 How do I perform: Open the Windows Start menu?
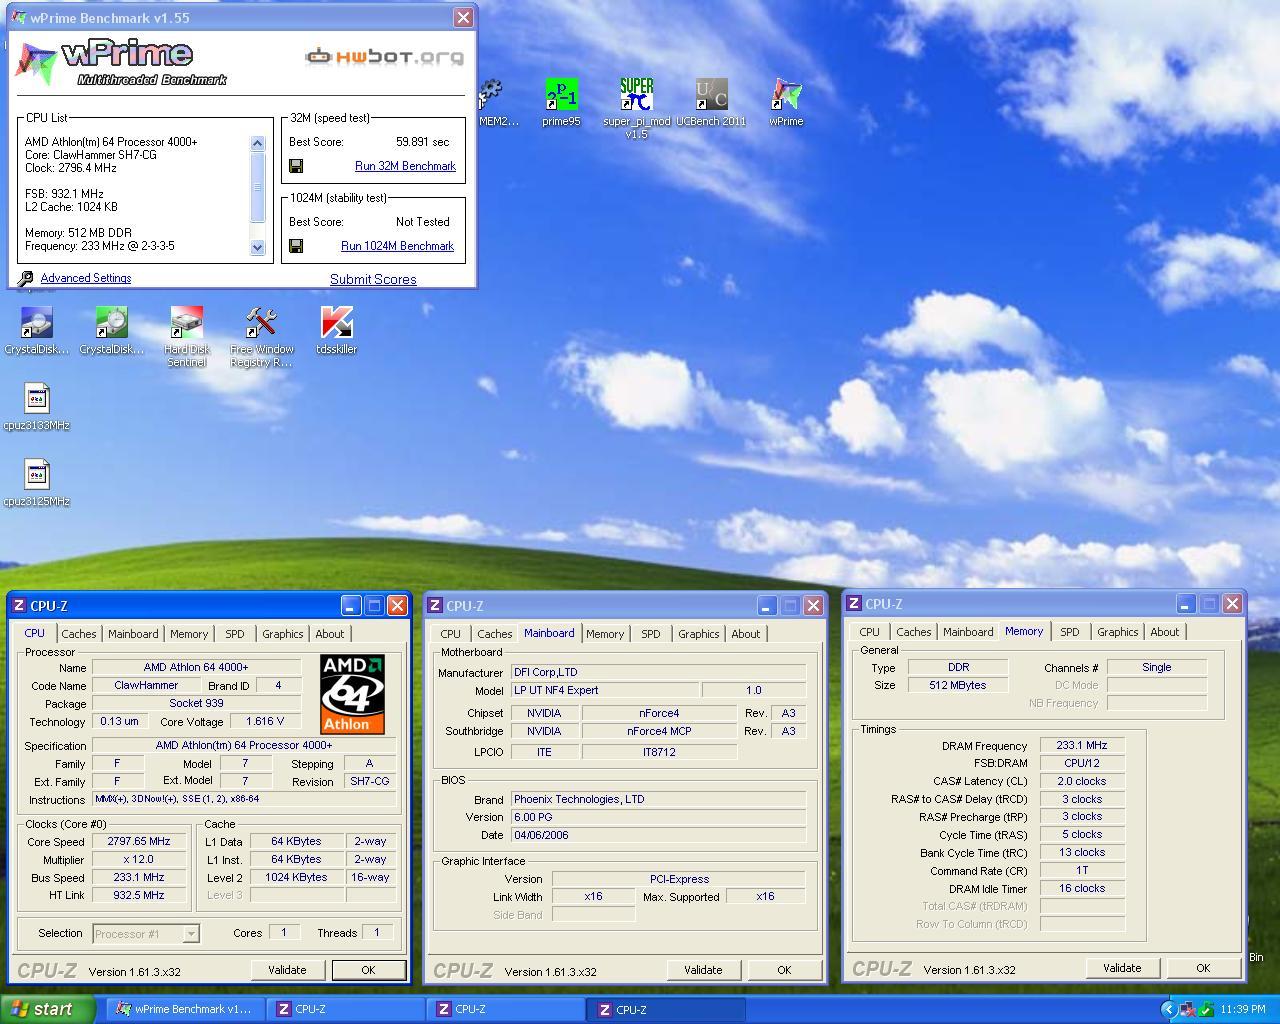point(48,1009)
